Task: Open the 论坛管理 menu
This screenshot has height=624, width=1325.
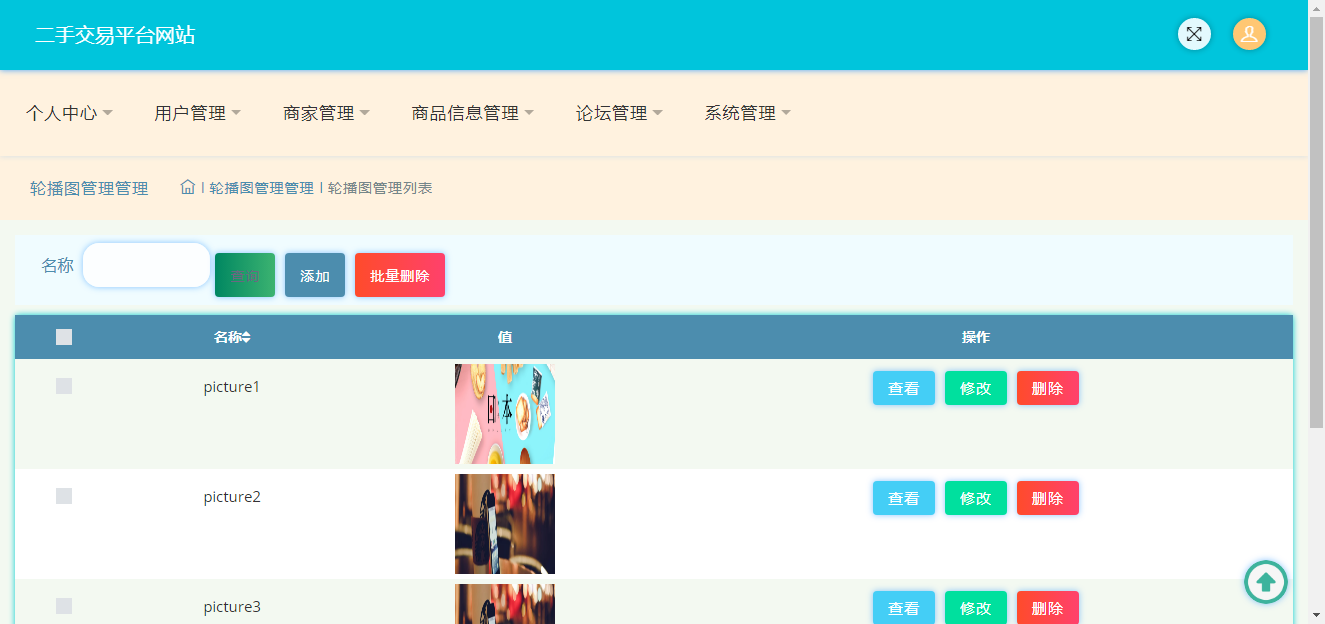Action: pyautogui.click(x=619, y=113)
